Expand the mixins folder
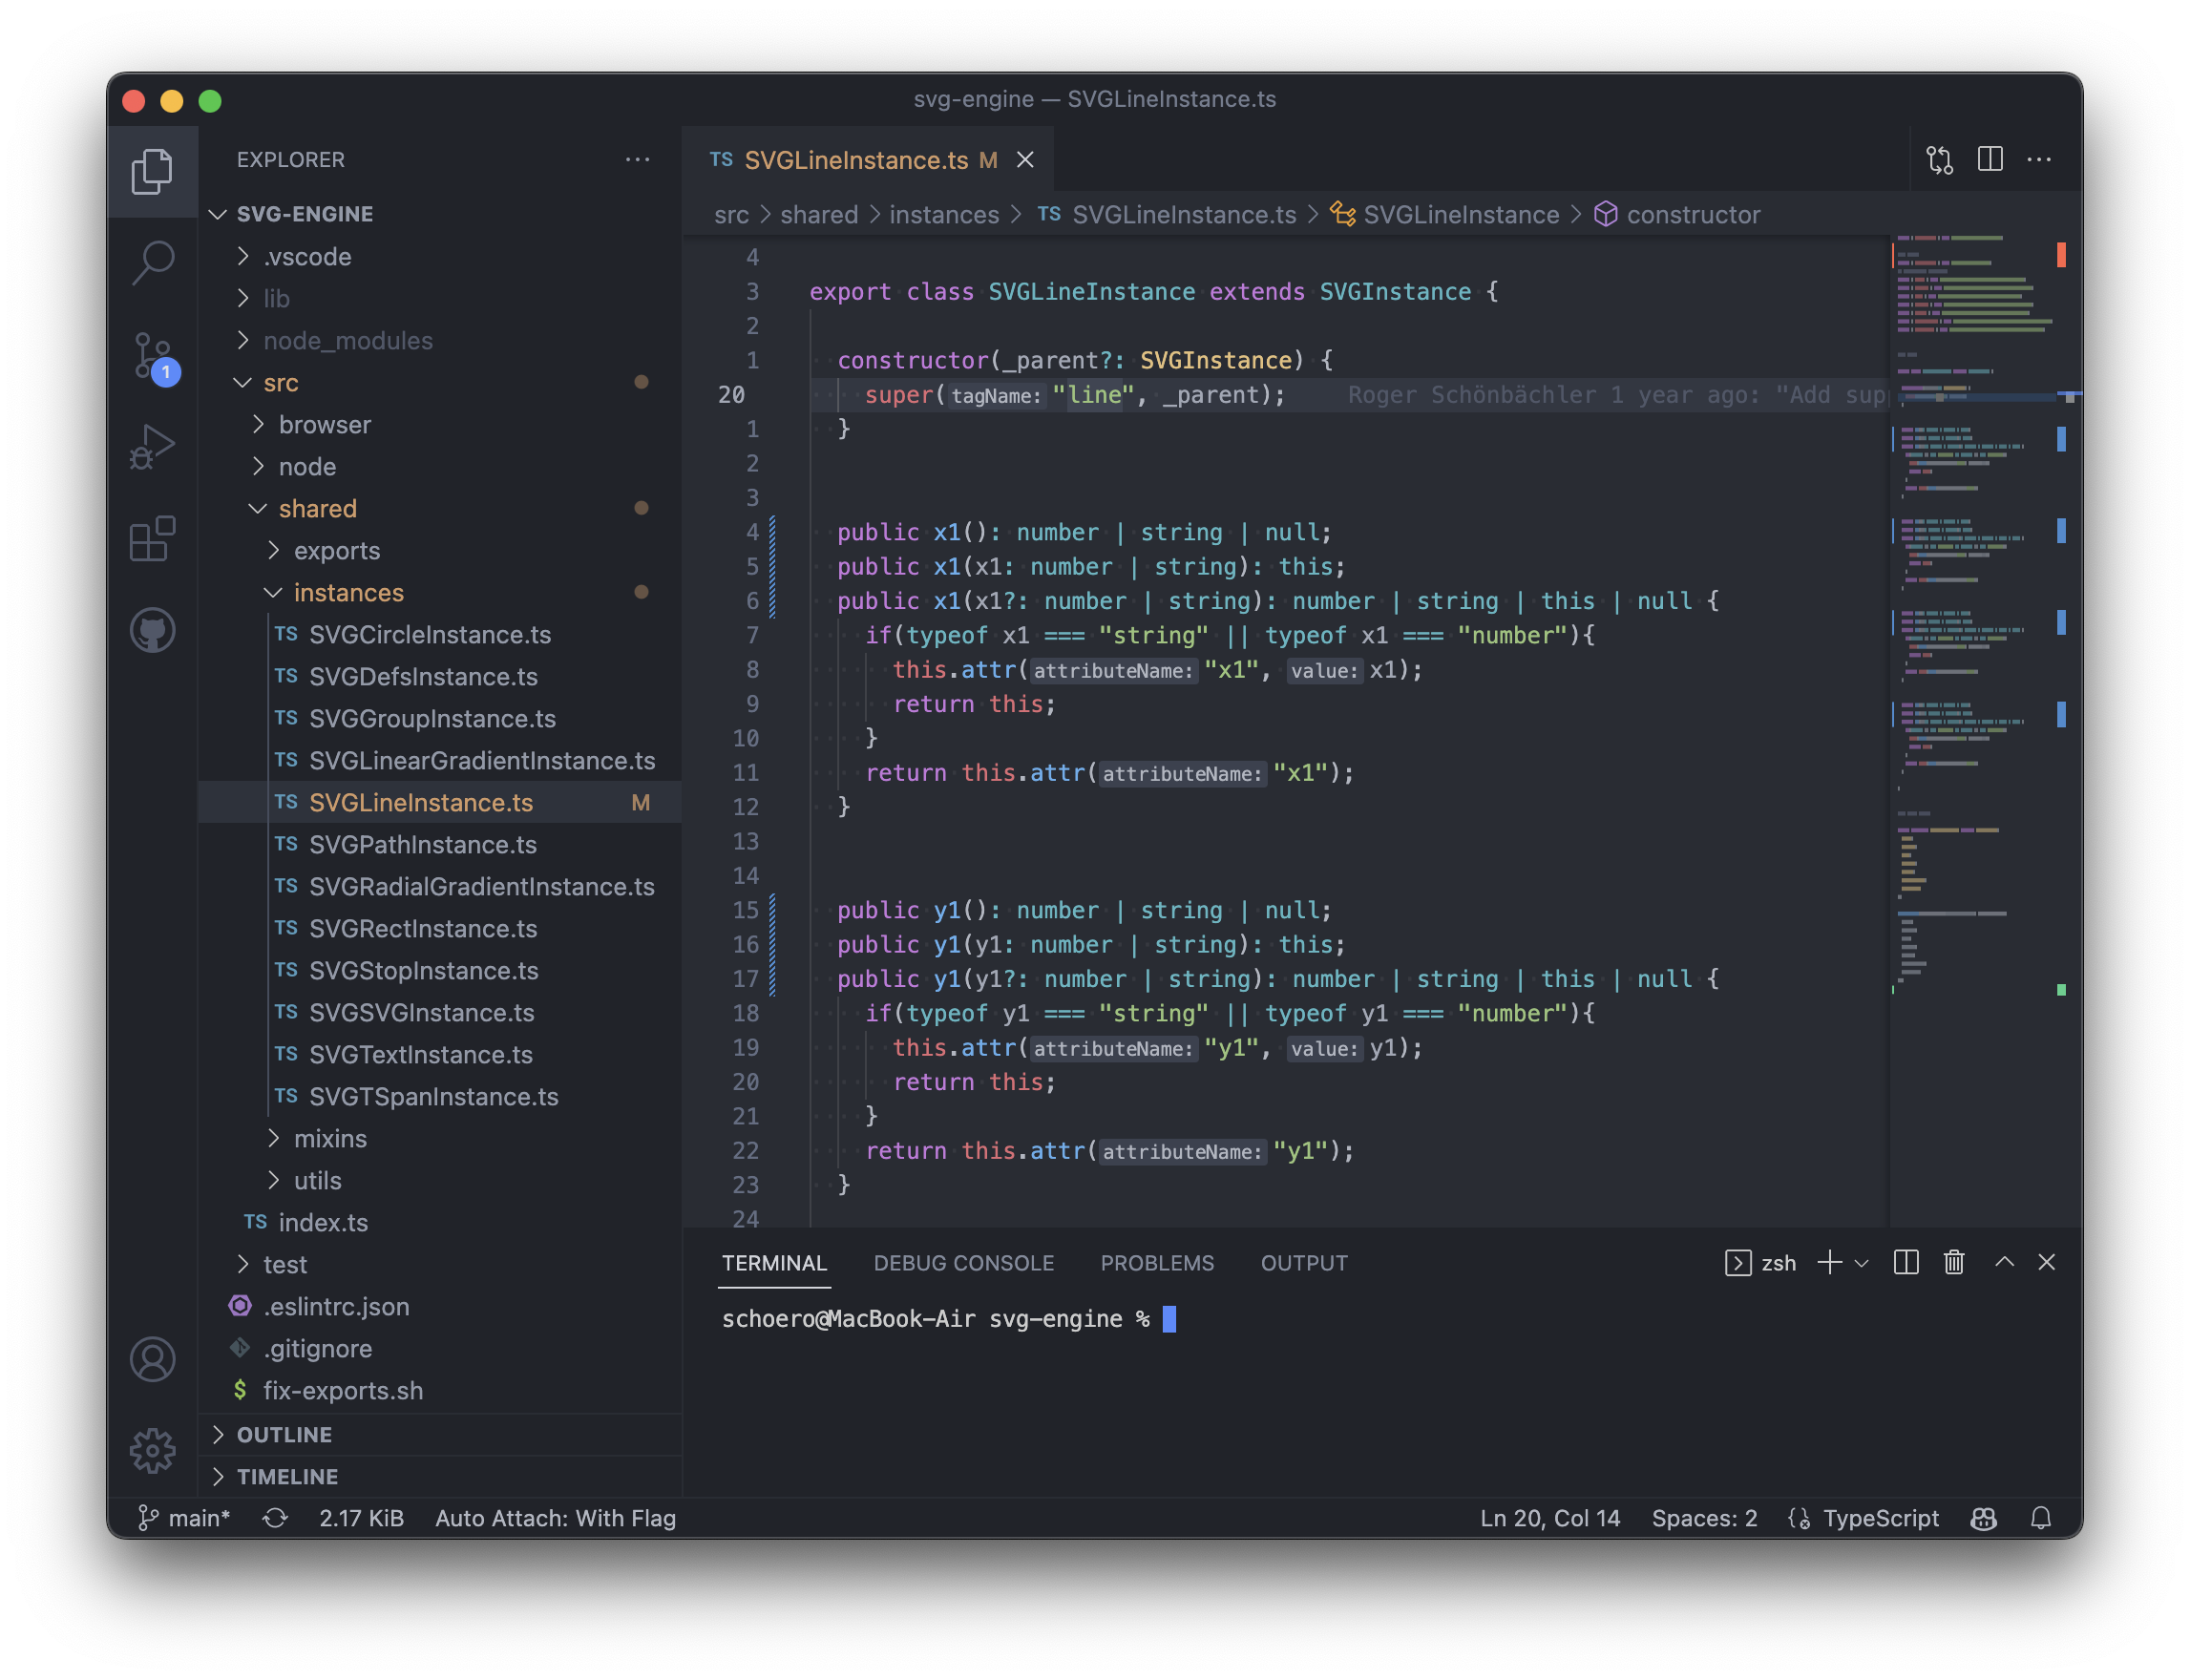Screen dimensions: 2190x1680 coord(330,1139)
